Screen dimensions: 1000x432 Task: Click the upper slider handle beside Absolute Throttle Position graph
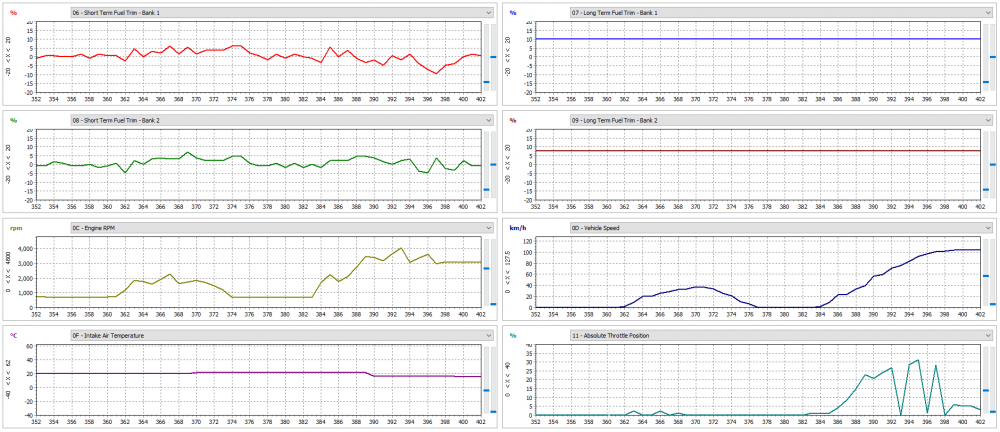986,391
